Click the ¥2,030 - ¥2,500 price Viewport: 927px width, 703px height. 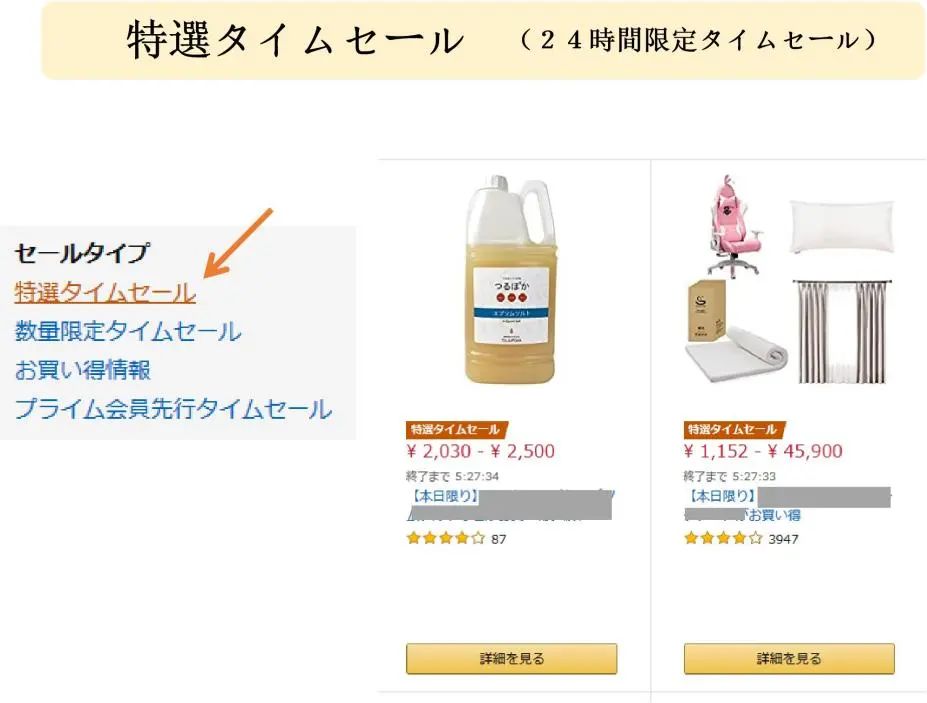pyautogui.click(x=481, y=452)
